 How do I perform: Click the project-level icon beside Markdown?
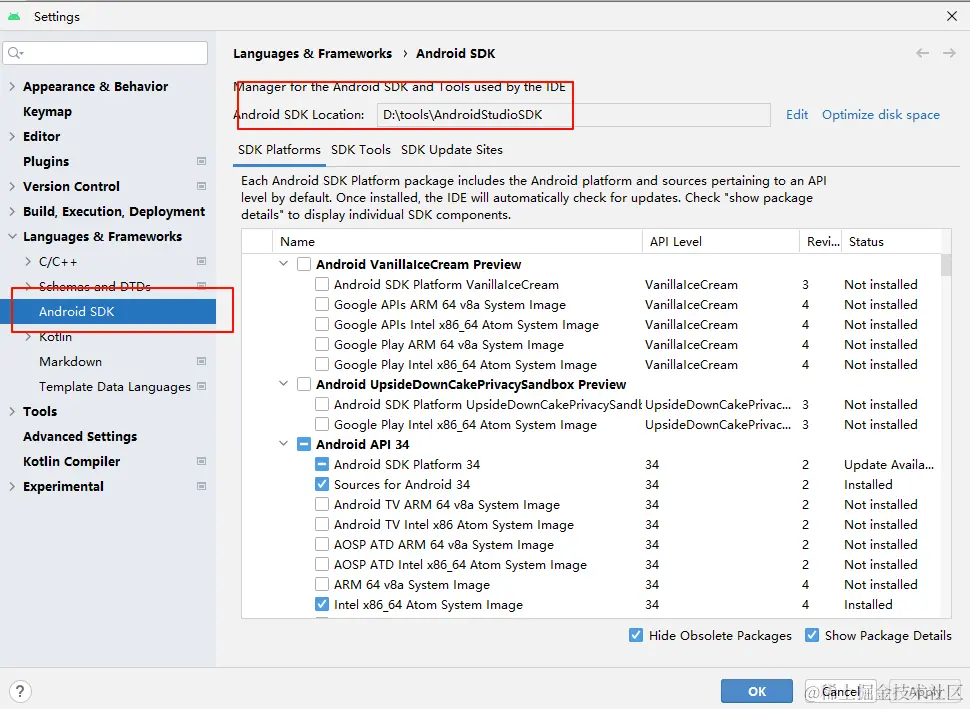pyautogui.click(x=201, y=361)
